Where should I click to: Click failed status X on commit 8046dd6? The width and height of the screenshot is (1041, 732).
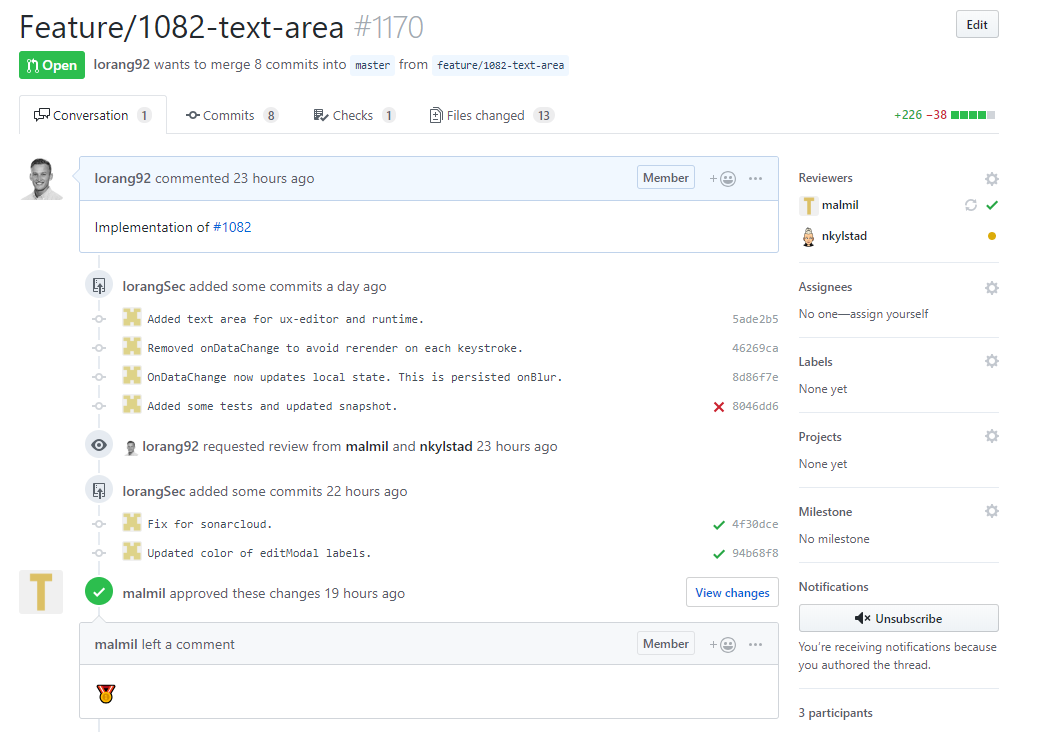(x=718, y=407)
